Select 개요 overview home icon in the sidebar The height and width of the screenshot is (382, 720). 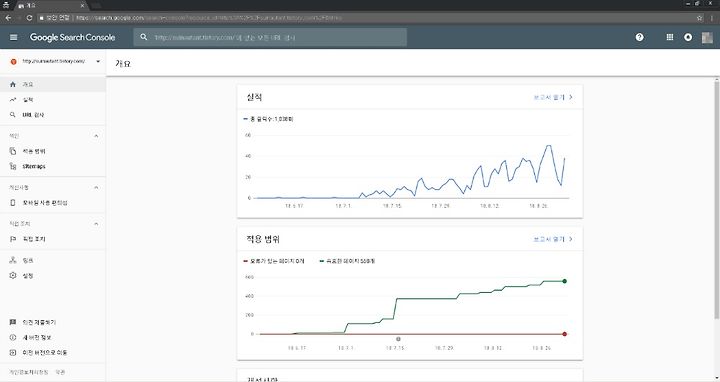[13, 84]
